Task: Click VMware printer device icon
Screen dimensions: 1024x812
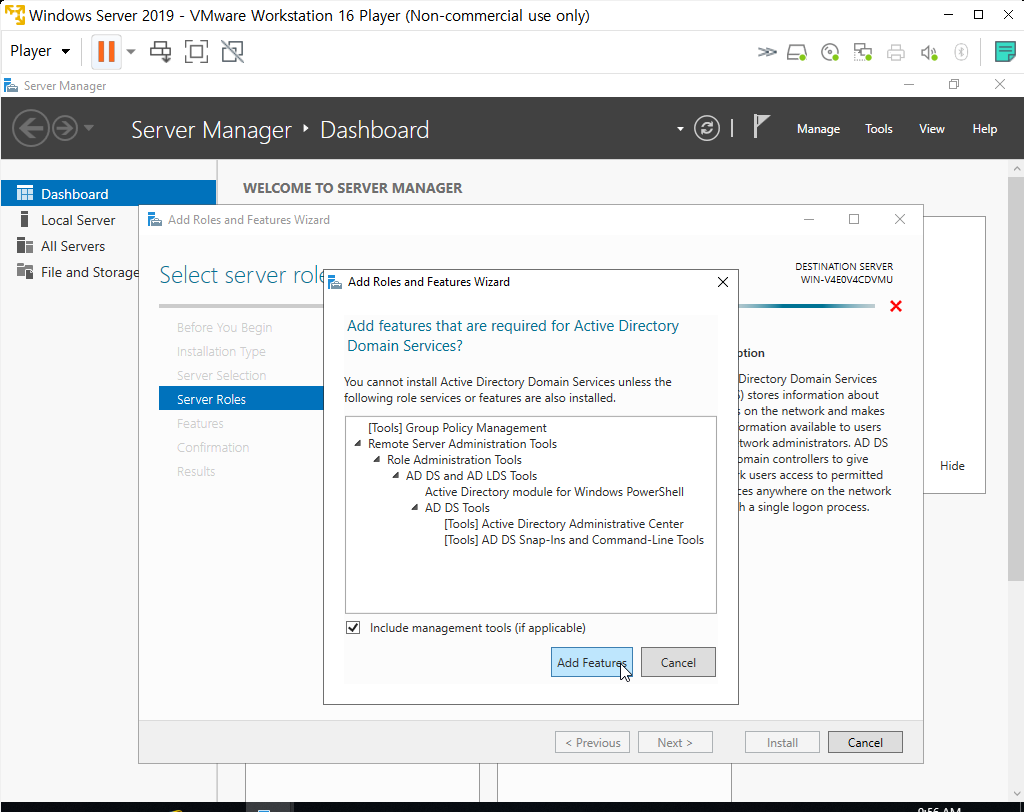Action: (895, 52)
